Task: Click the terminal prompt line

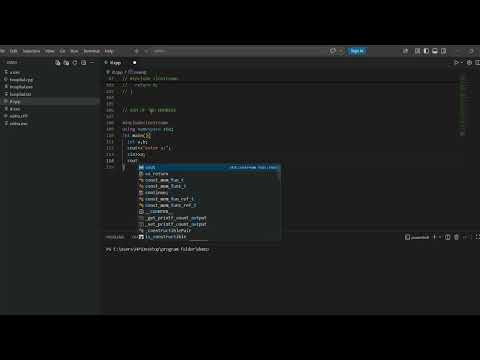Action: 157,249
